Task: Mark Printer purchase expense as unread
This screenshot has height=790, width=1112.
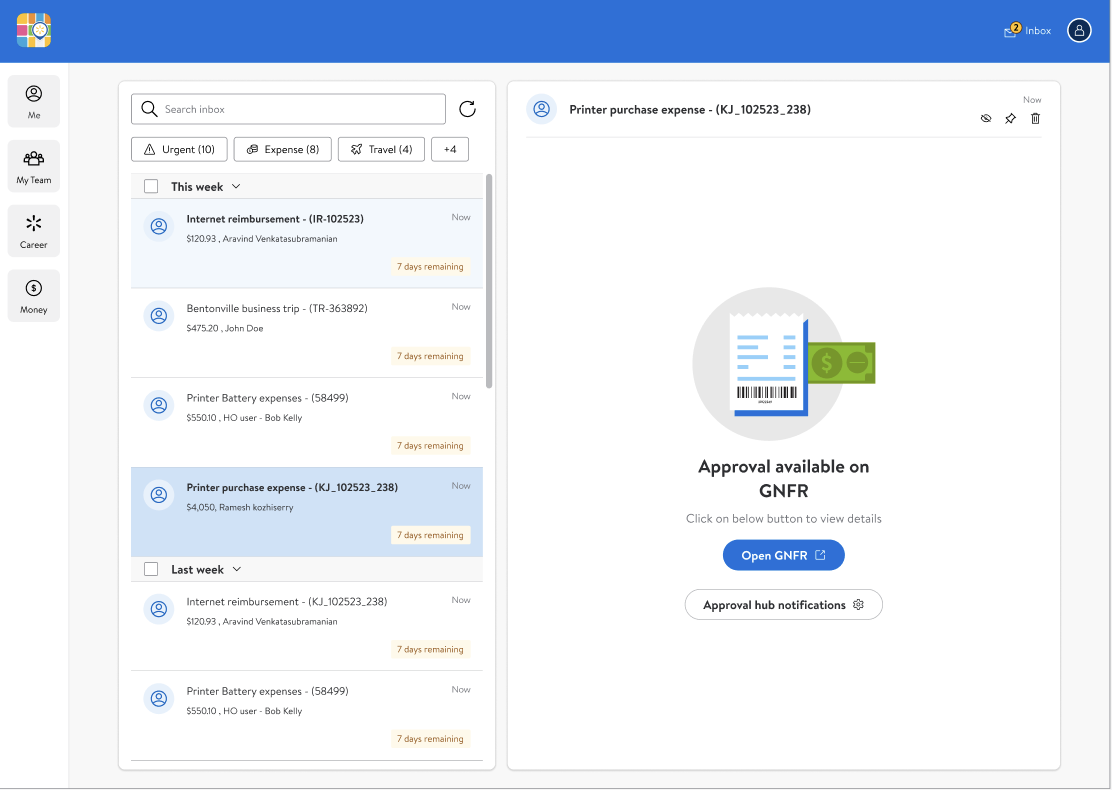Action: (x=986, y=118)
